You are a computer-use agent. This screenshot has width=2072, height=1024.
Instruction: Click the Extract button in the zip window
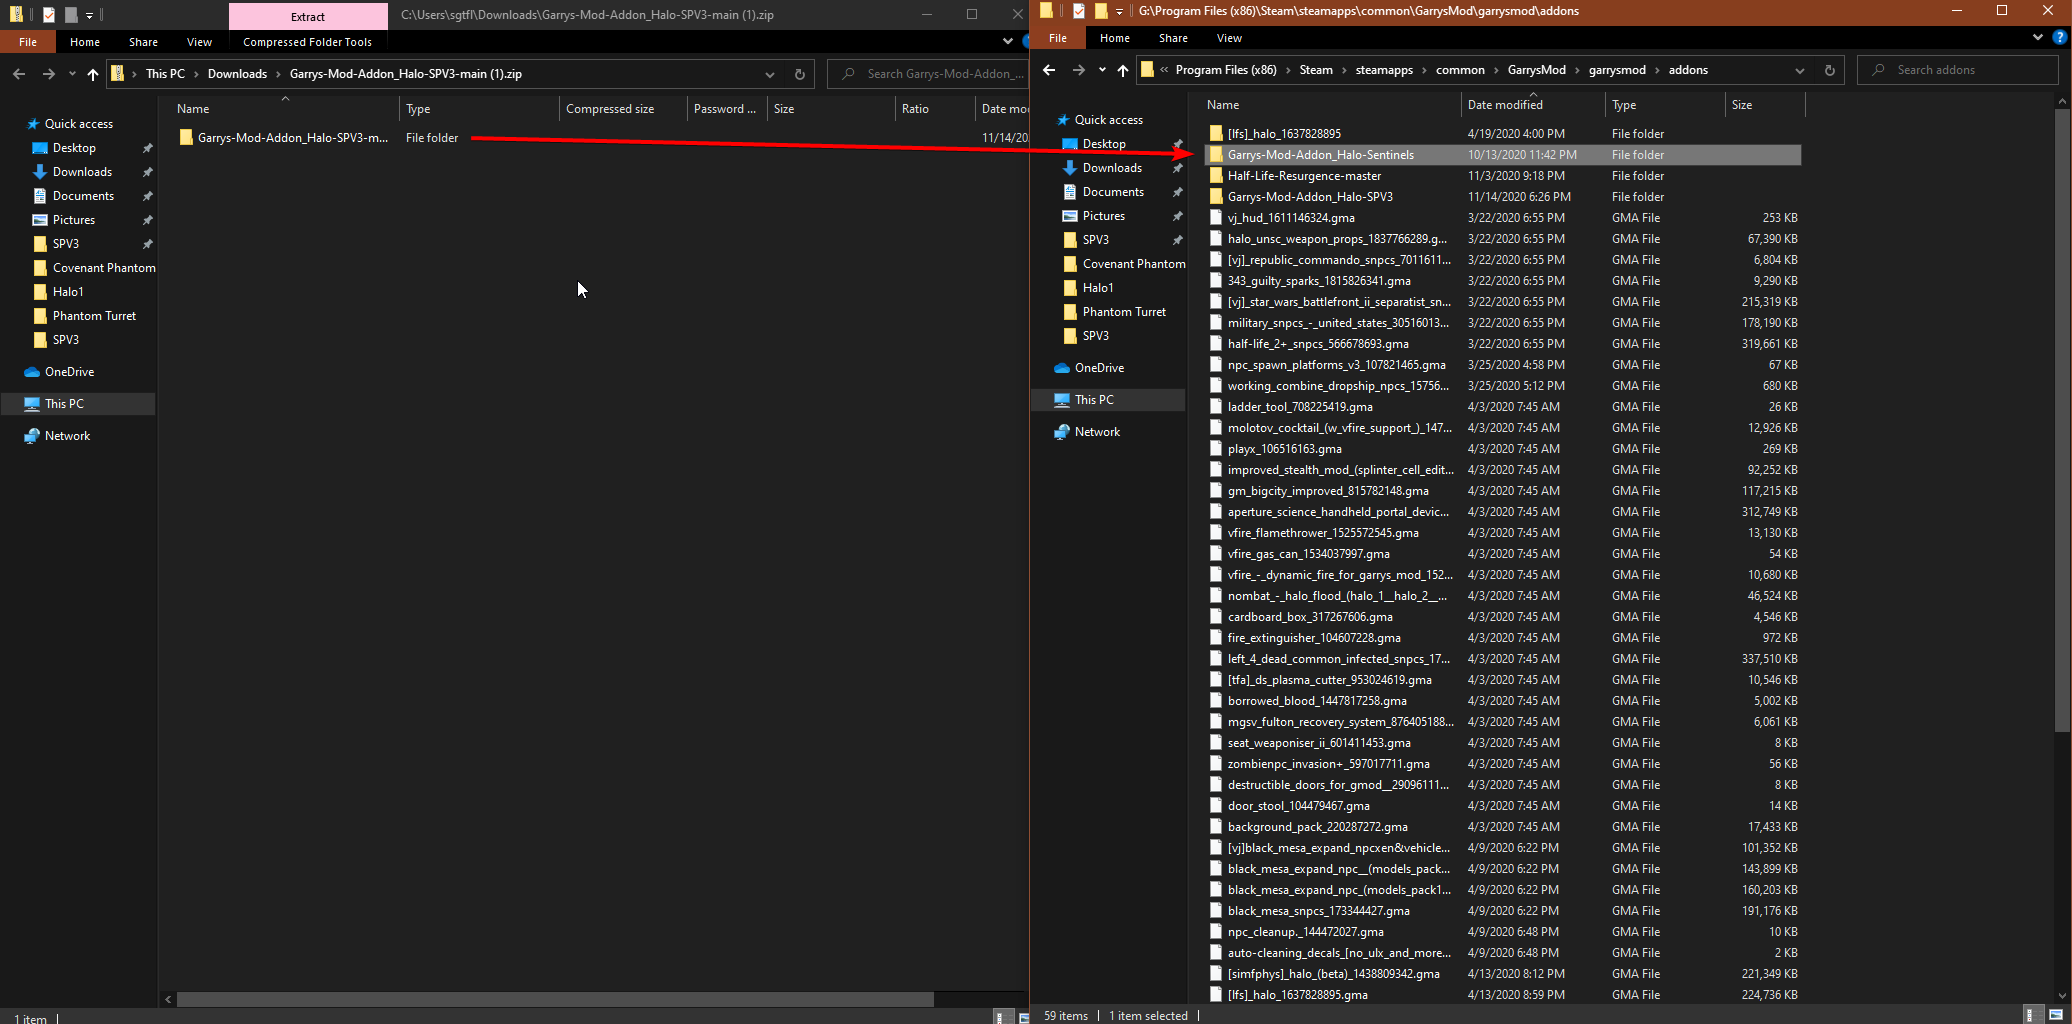pyautogui.click(x=307, y=17)
